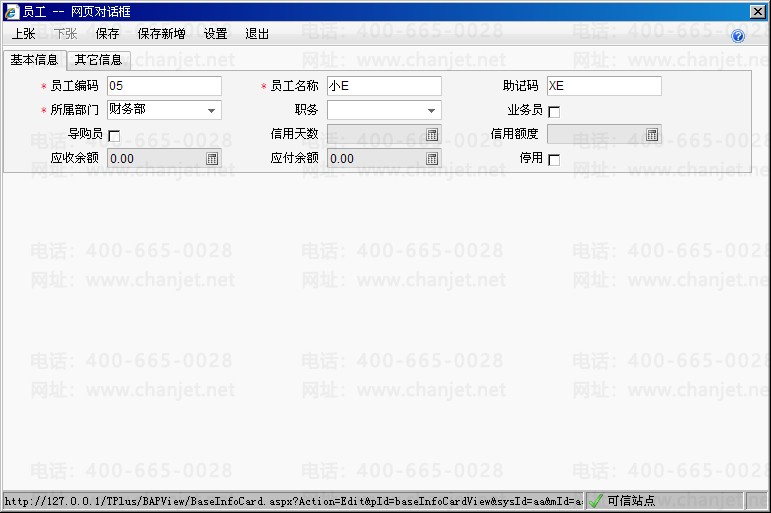Expand the 所属部门 dropdown arrow
Screen dimensions: 771x513
(x=211, y=111)
